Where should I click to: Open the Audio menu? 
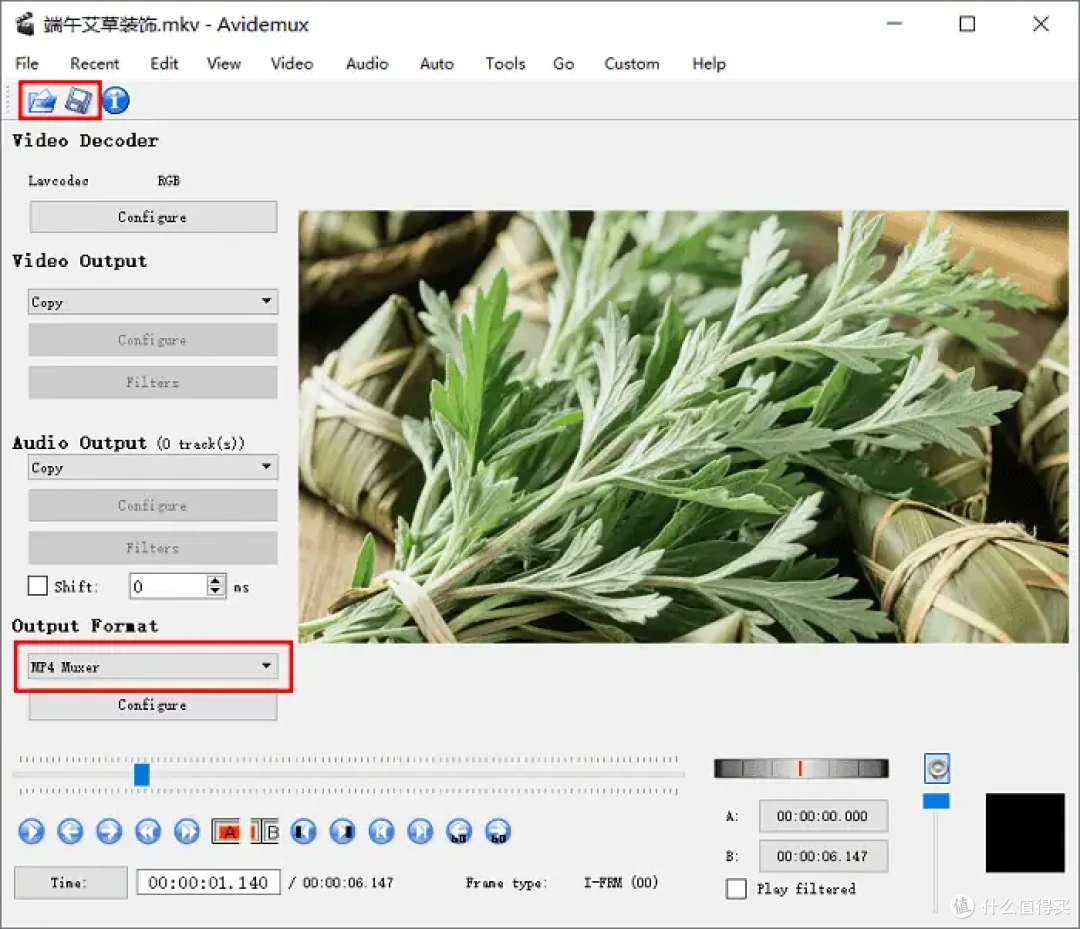pos(367,63)
